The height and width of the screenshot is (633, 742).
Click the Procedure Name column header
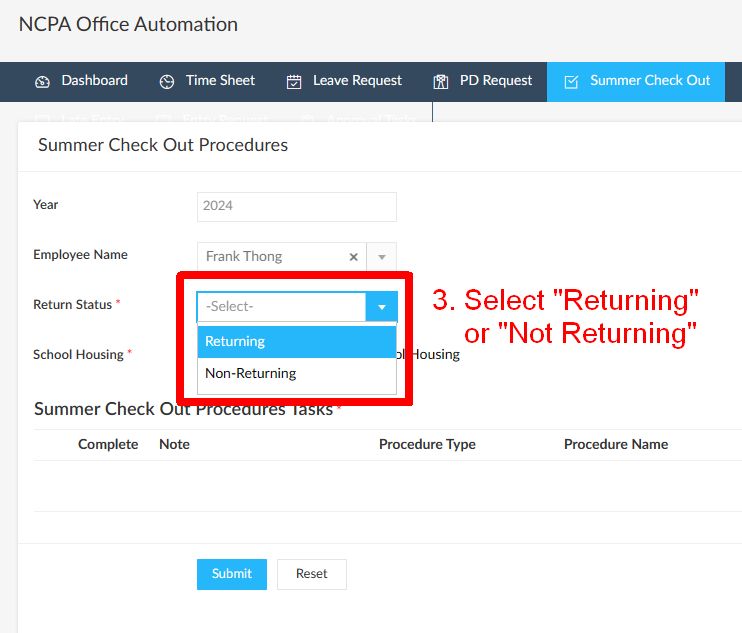point(615,444)
